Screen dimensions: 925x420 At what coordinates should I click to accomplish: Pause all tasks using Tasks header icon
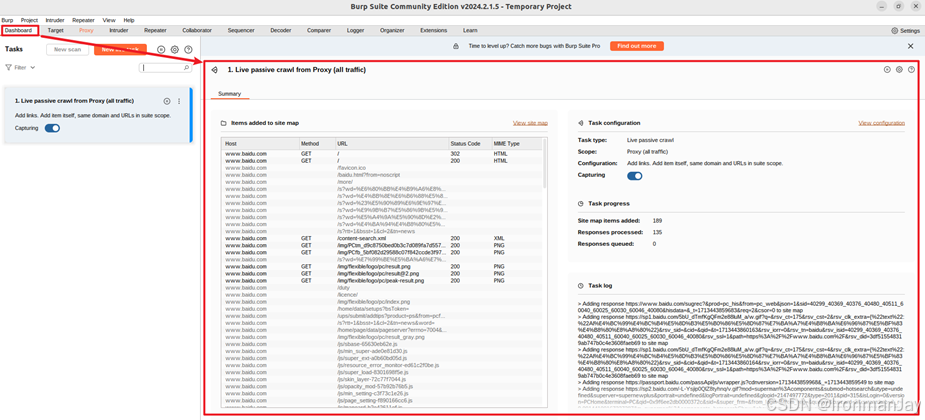[161, 50]
